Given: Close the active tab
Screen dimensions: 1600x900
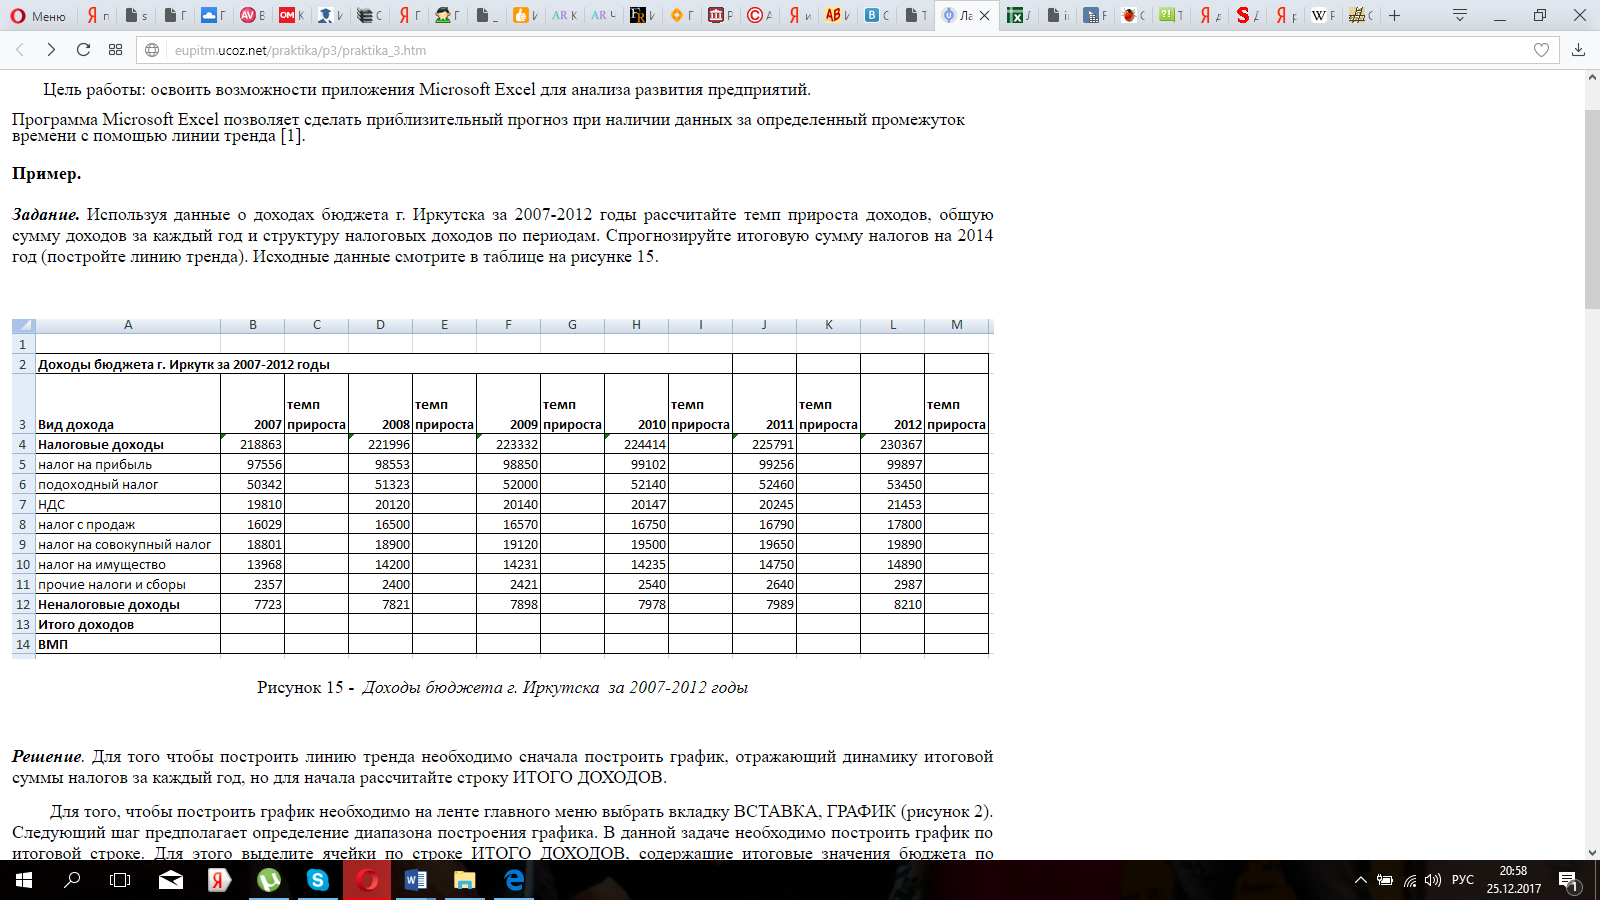Looking at the screenshot, I should click(x=985, y=15).
